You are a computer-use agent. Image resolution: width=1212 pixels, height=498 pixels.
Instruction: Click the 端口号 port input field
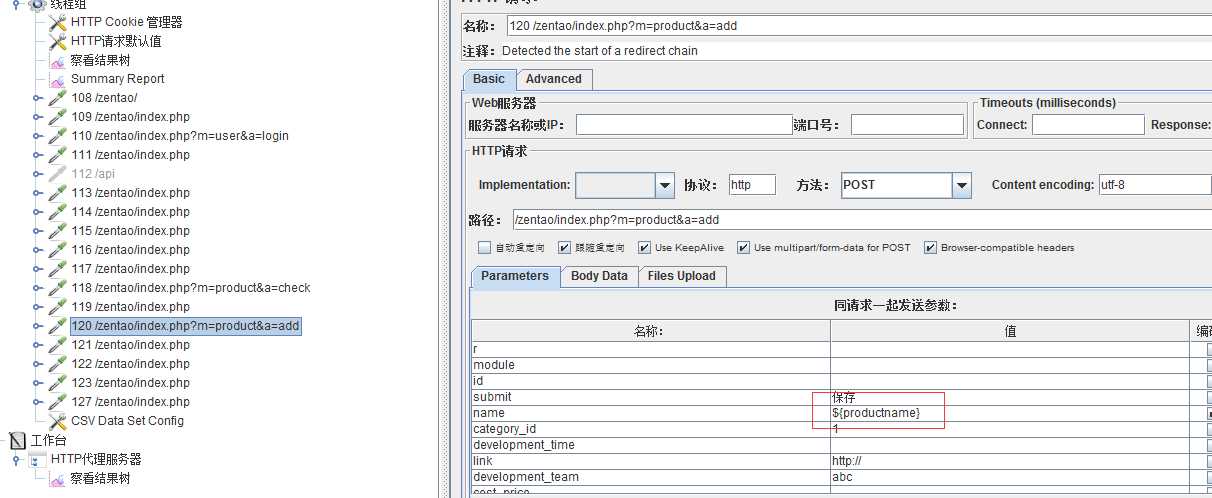coord(907,125)
